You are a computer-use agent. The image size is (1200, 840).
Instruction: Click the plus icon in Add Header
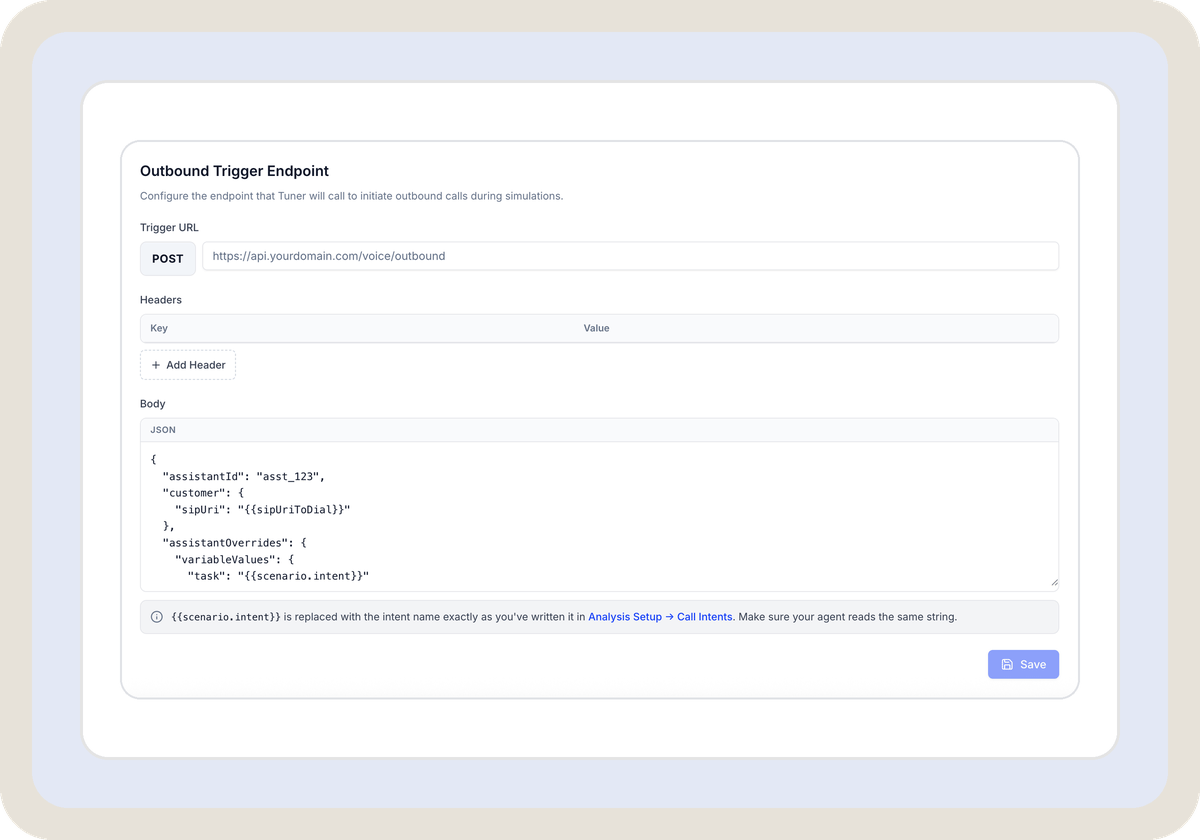[156, 365]
